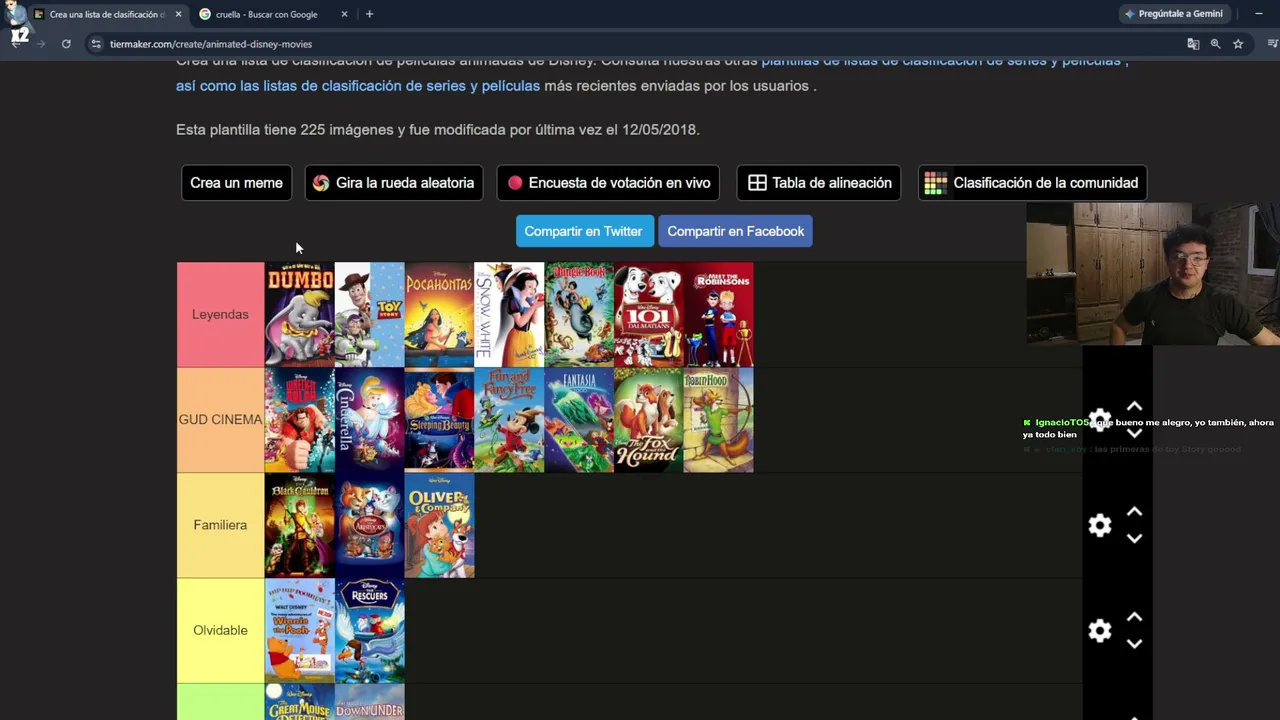
Task: Select the Wreck-It Ralph poster
Action: (300, 420)
